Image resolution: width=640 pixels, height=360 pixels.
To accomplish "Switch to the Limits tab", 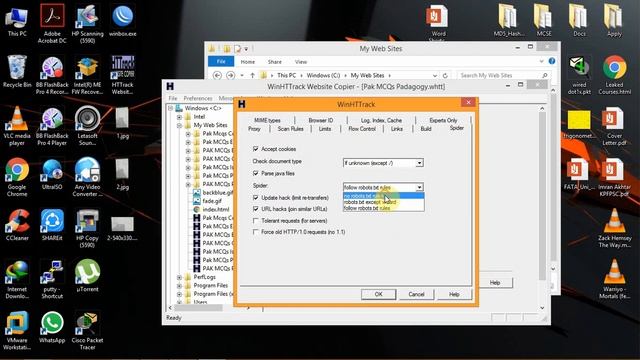I will coord(325,129).
